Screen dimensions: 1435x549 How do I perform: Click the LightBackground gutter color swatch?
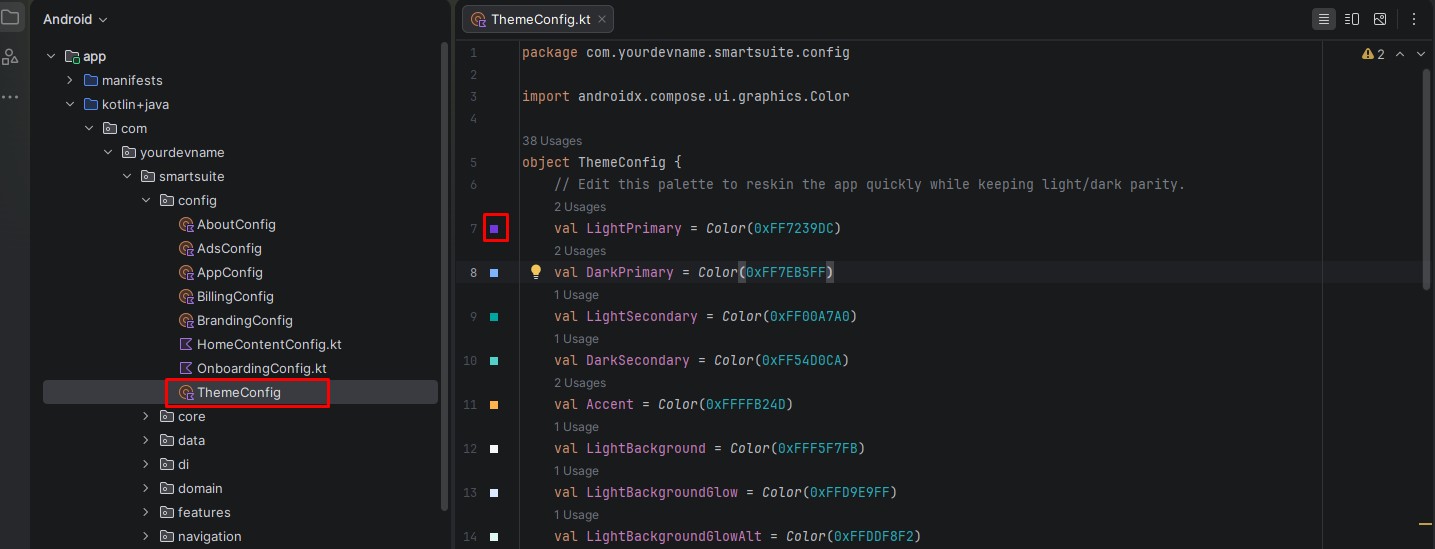(x=494, y=449)
